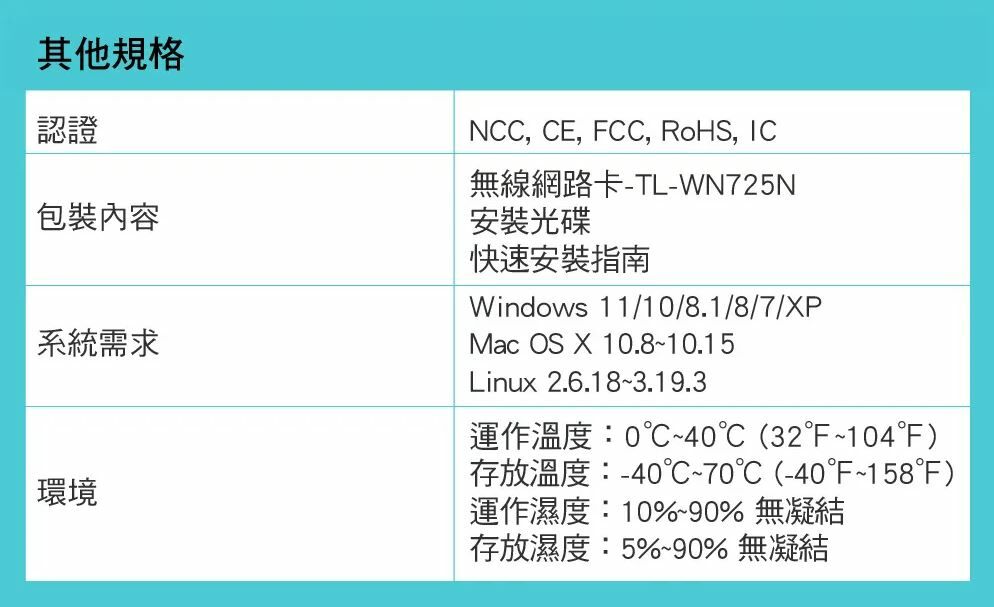Screen dimensions: 994x607
Task: Select the 存放溫度 -40℃~70℃ line
Action: click(712, 472)
